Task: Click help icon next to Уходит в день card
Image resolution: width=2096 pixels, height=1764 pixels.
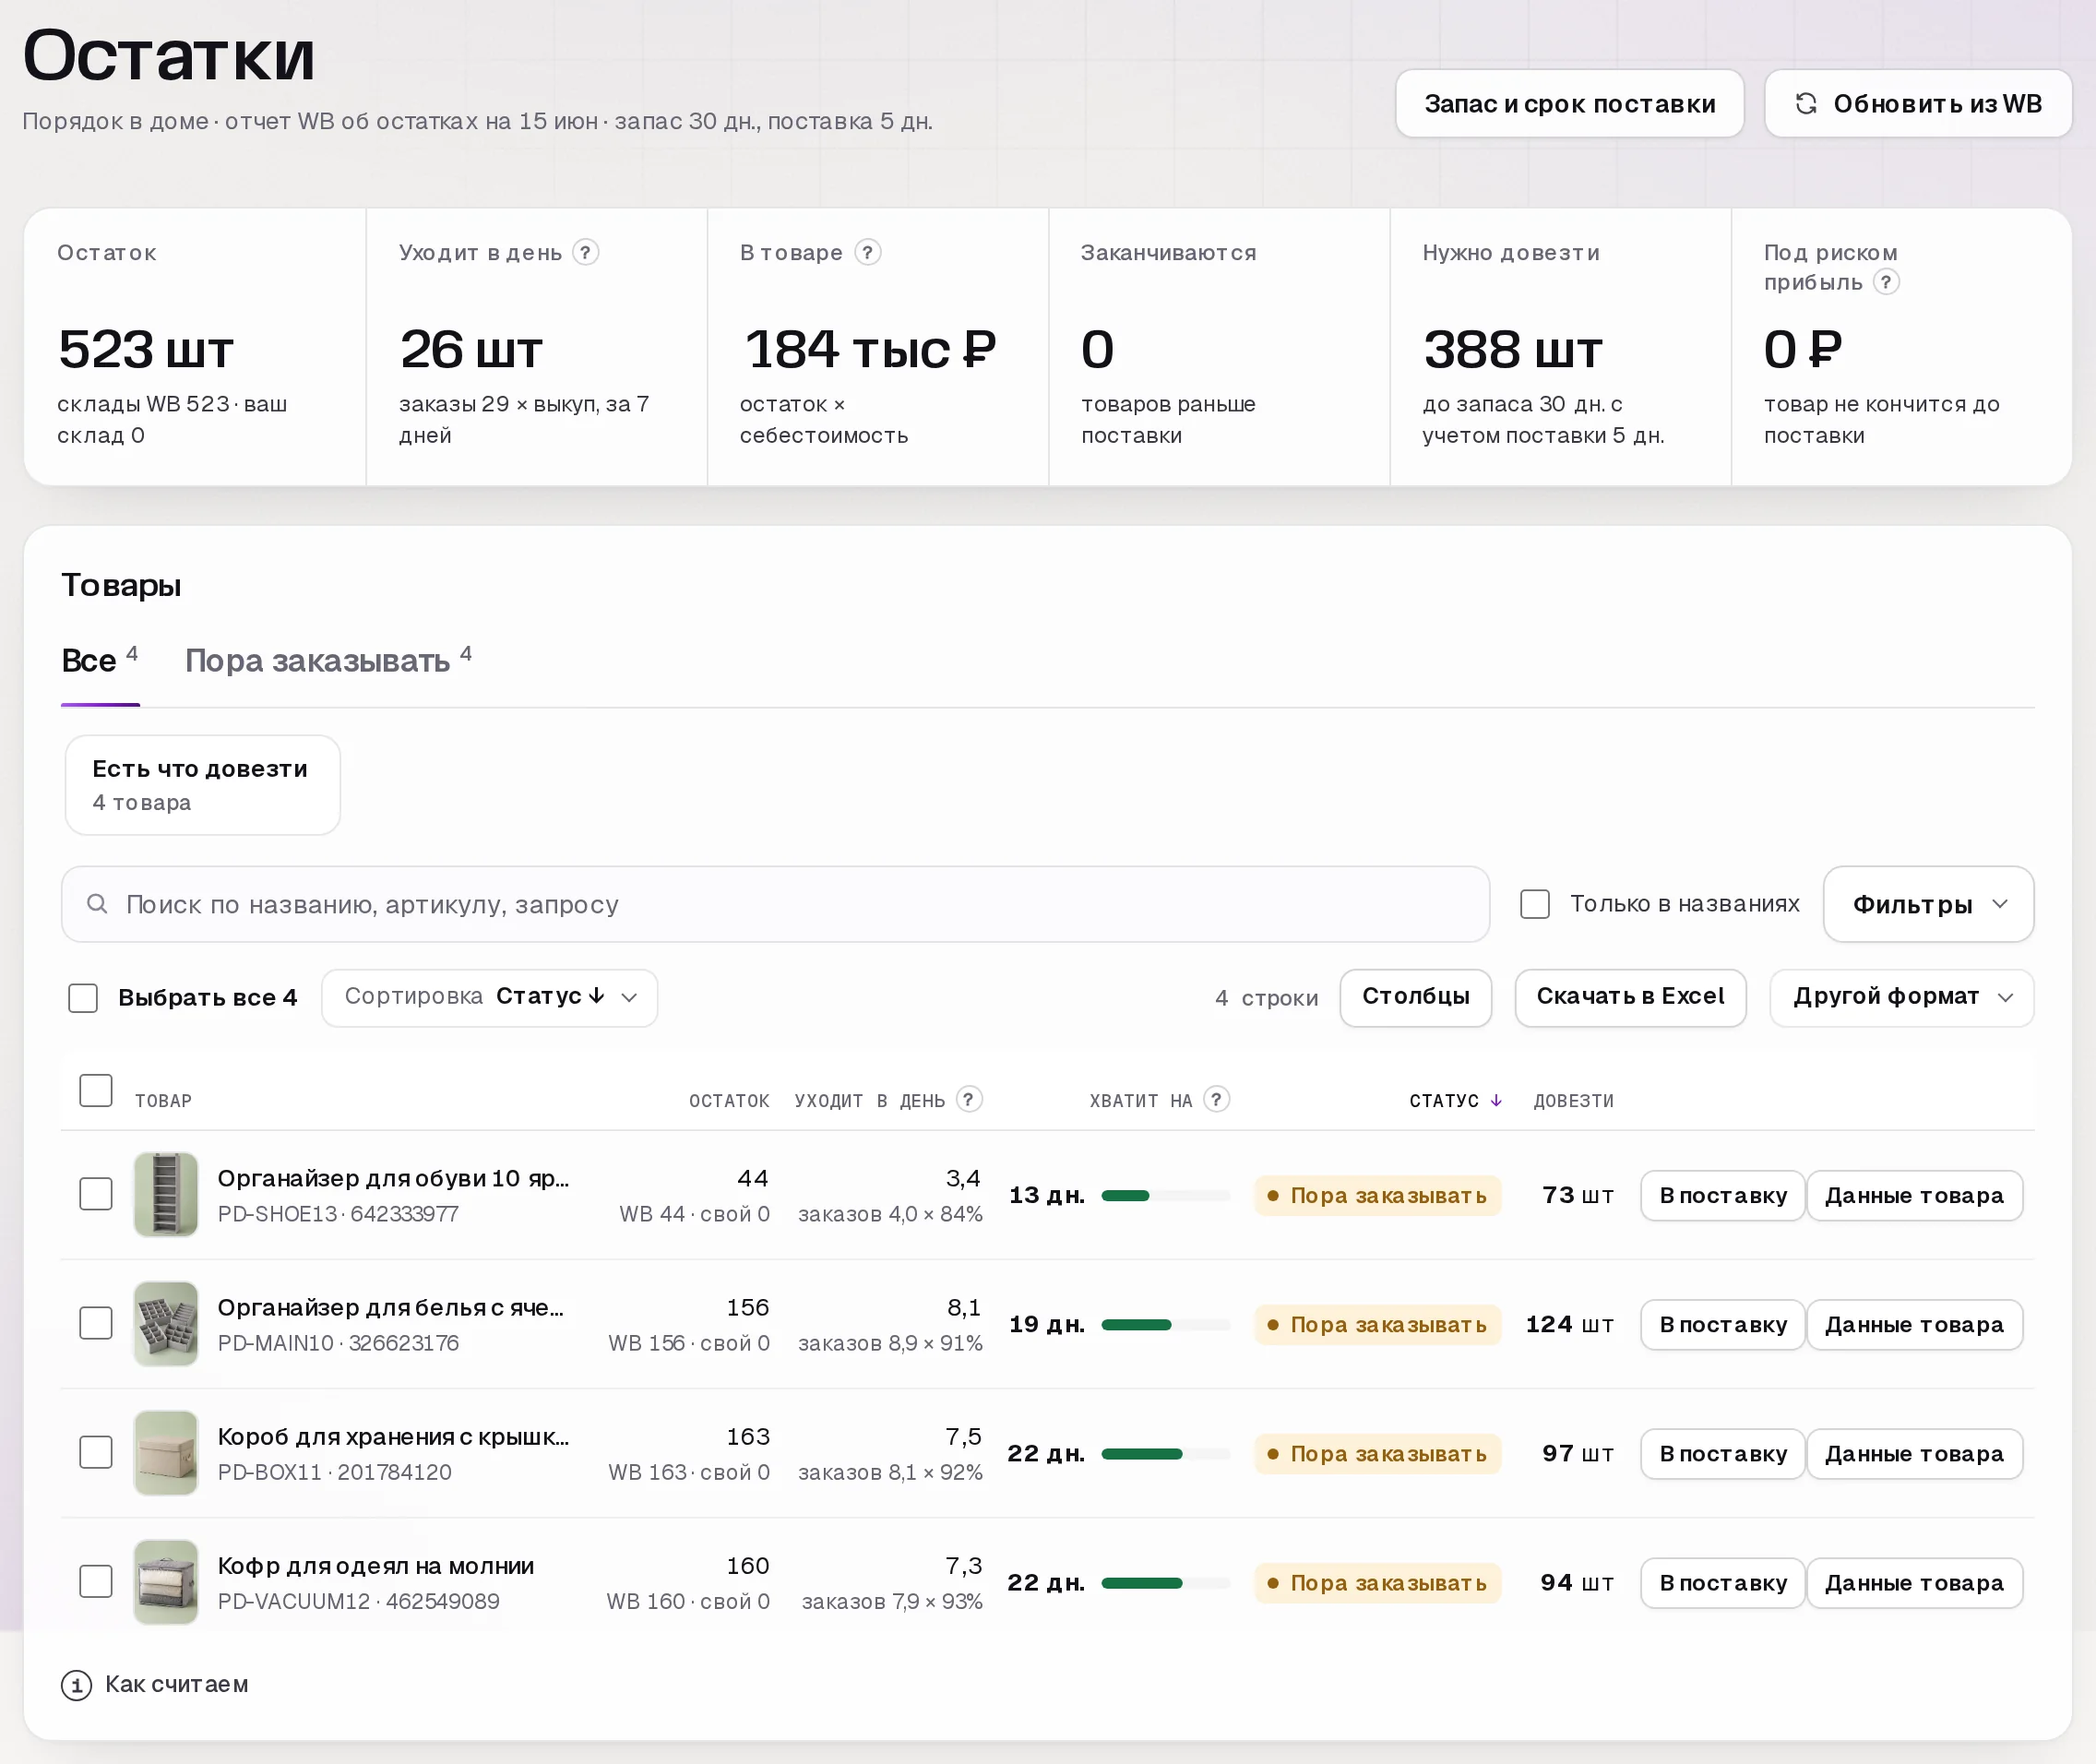Action: click(x=586, y=252)
